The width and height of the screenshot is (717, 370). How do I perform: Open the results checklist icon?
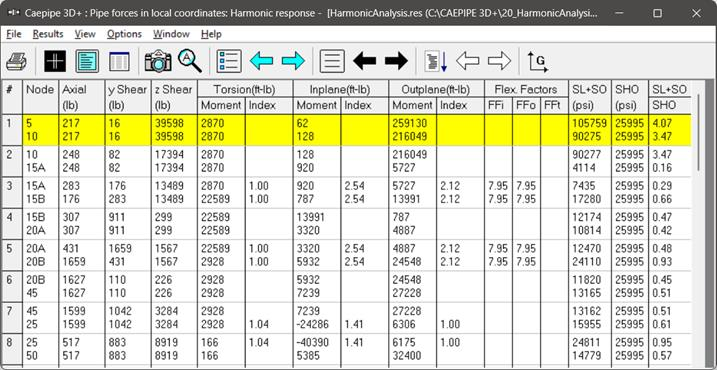coord(229,61)
